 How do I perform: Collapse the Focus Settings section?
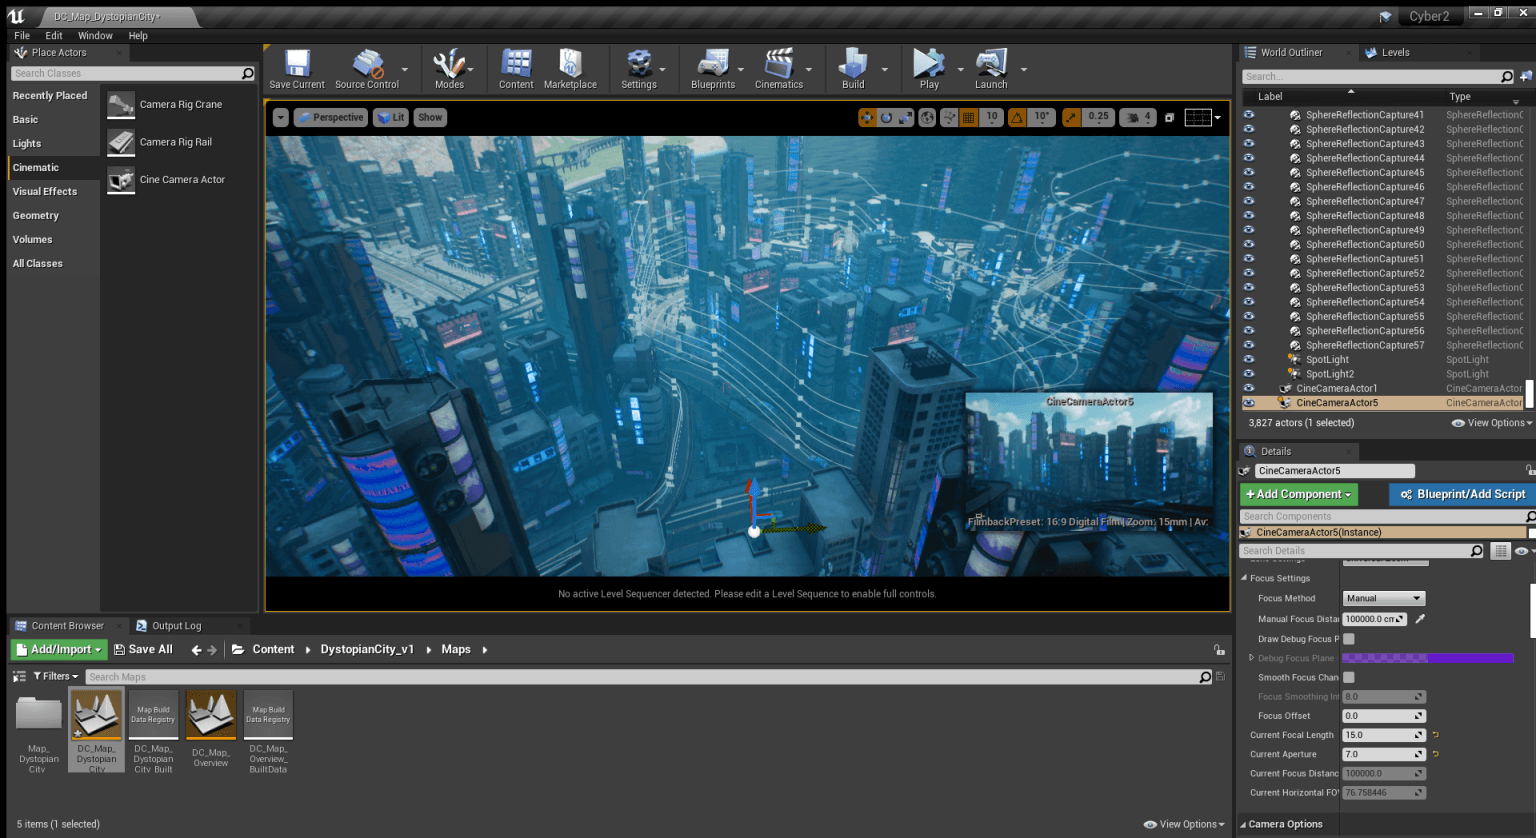(1245, 578)
